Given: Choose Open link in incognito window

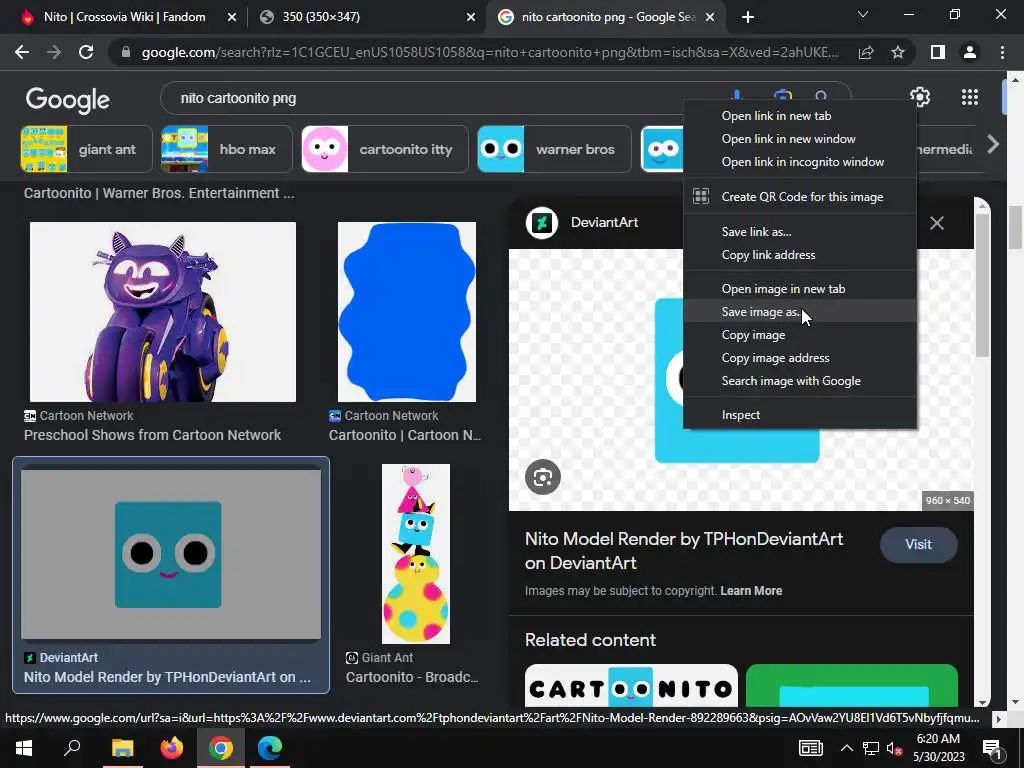Looking at the screenshot, I should 800,161.
